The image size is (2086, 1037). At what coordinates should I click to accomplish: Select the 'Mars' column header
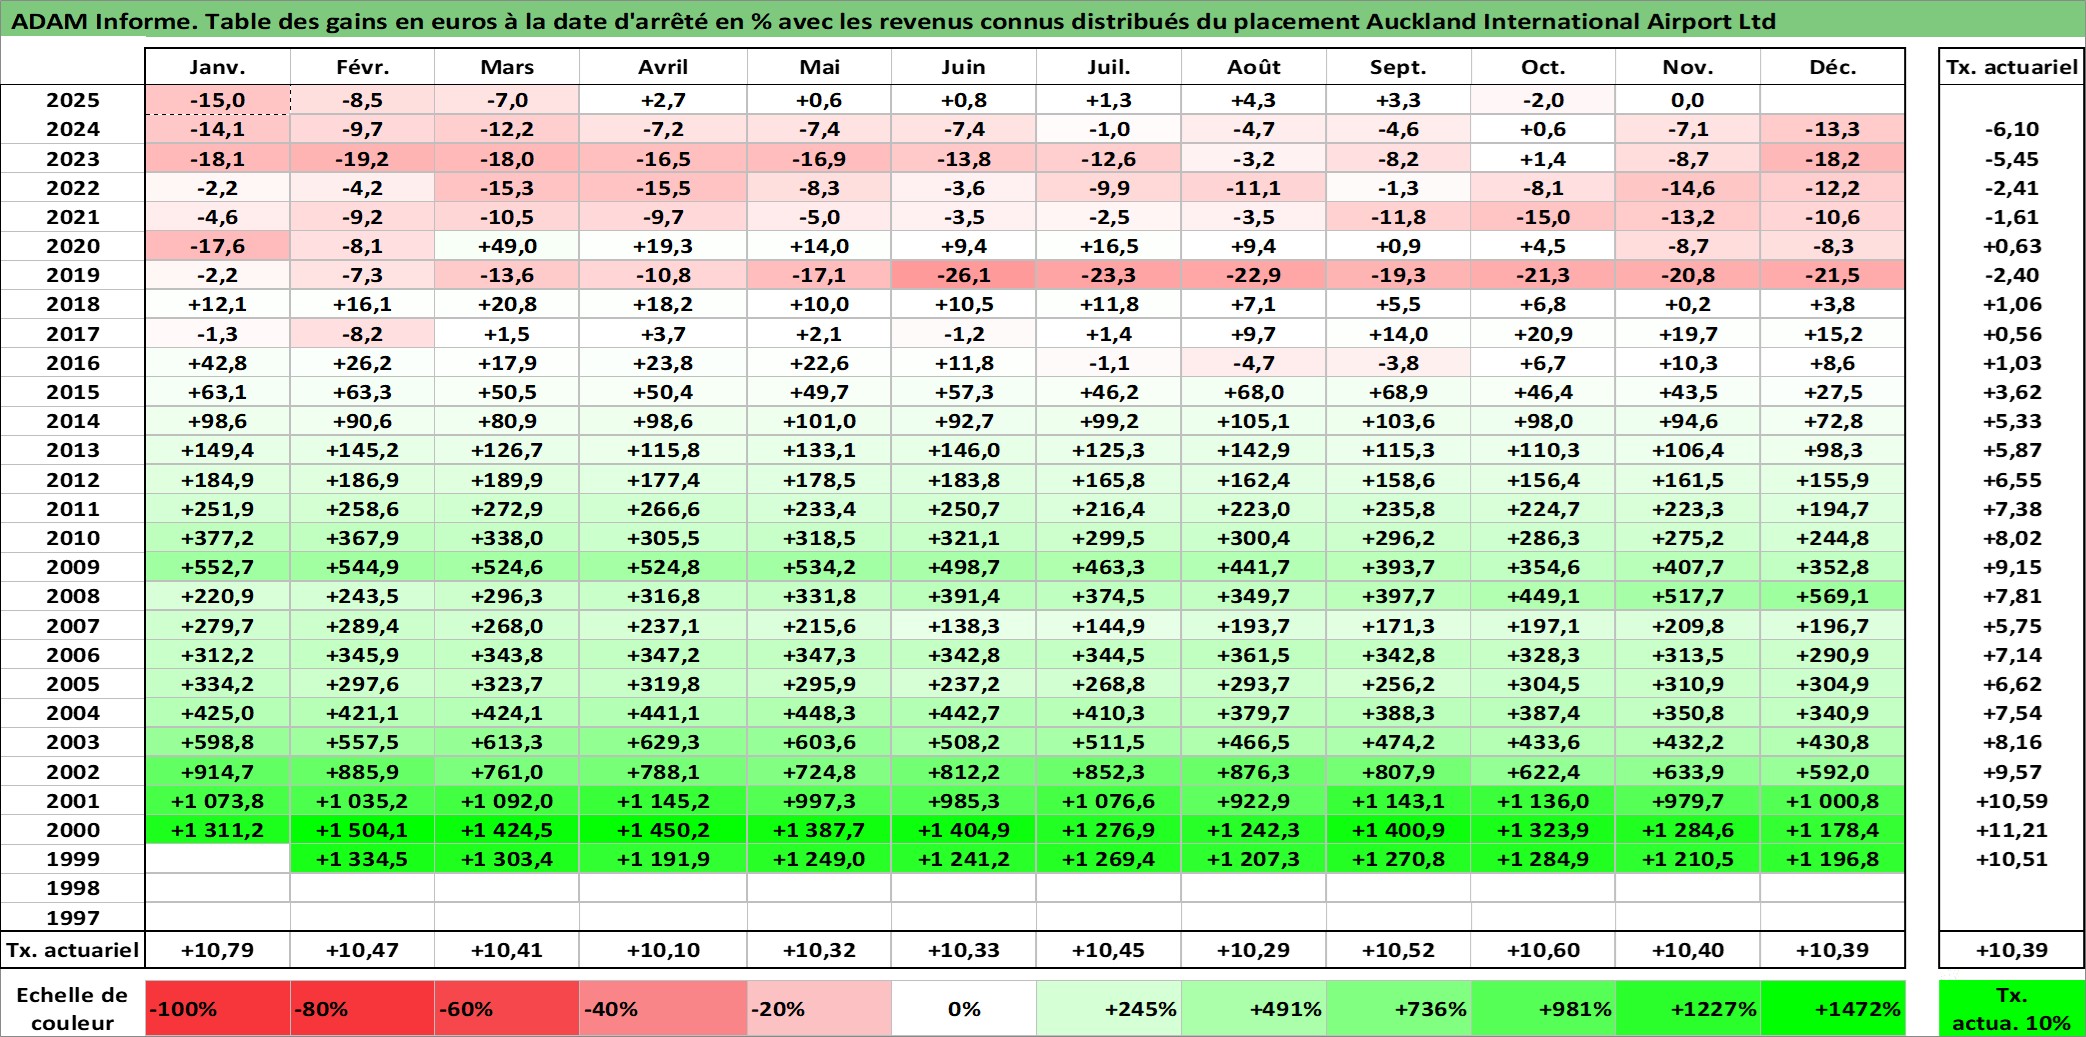pyautogui.click(x=507, y=67)
